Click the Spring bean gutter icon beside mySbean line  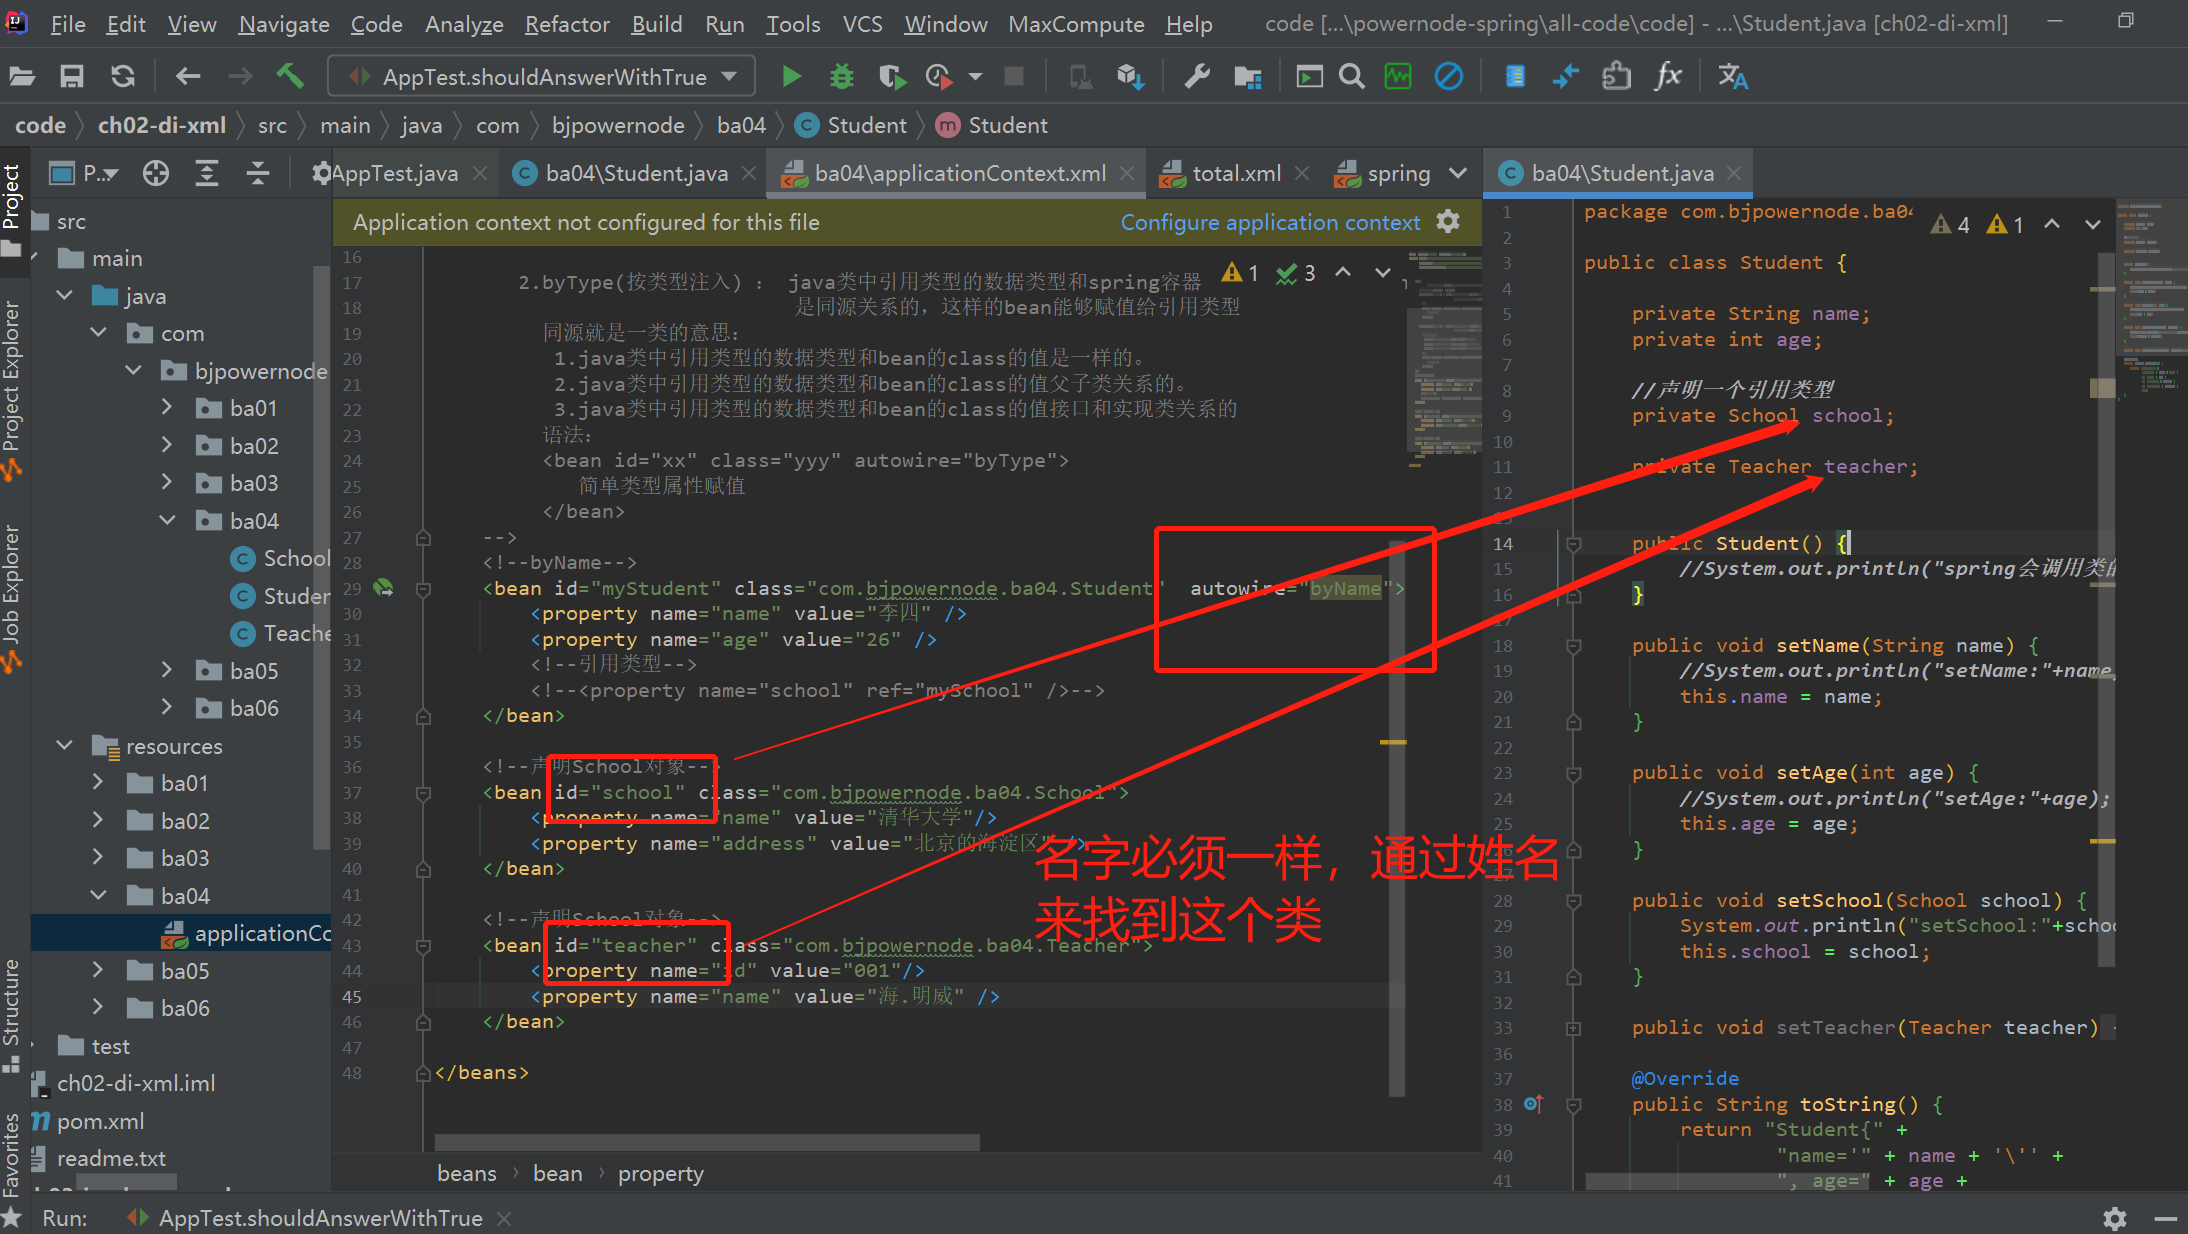(384, 588)
